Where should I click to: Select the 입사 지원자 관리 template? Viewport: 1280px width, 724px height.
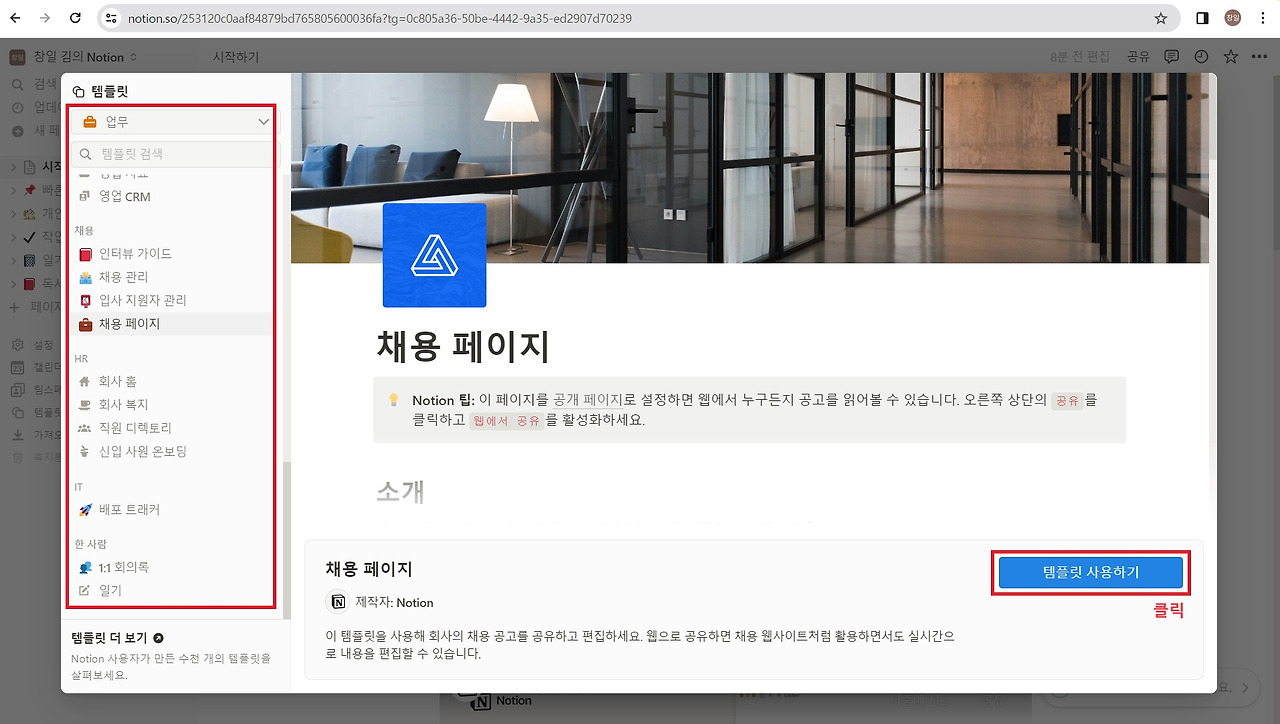(x=174, y=300)
